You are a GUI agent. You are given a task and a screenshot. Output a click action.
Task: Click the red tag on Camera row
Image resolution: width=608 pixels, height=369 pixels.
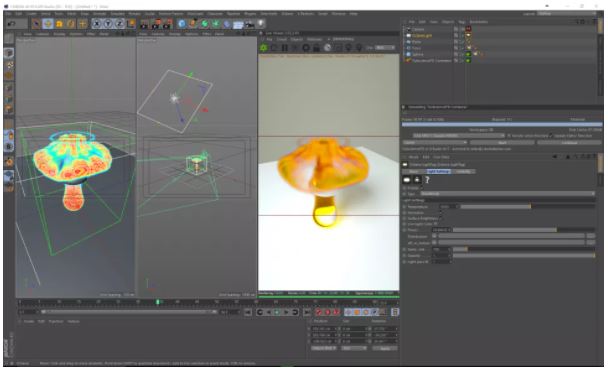click(468, 29)
